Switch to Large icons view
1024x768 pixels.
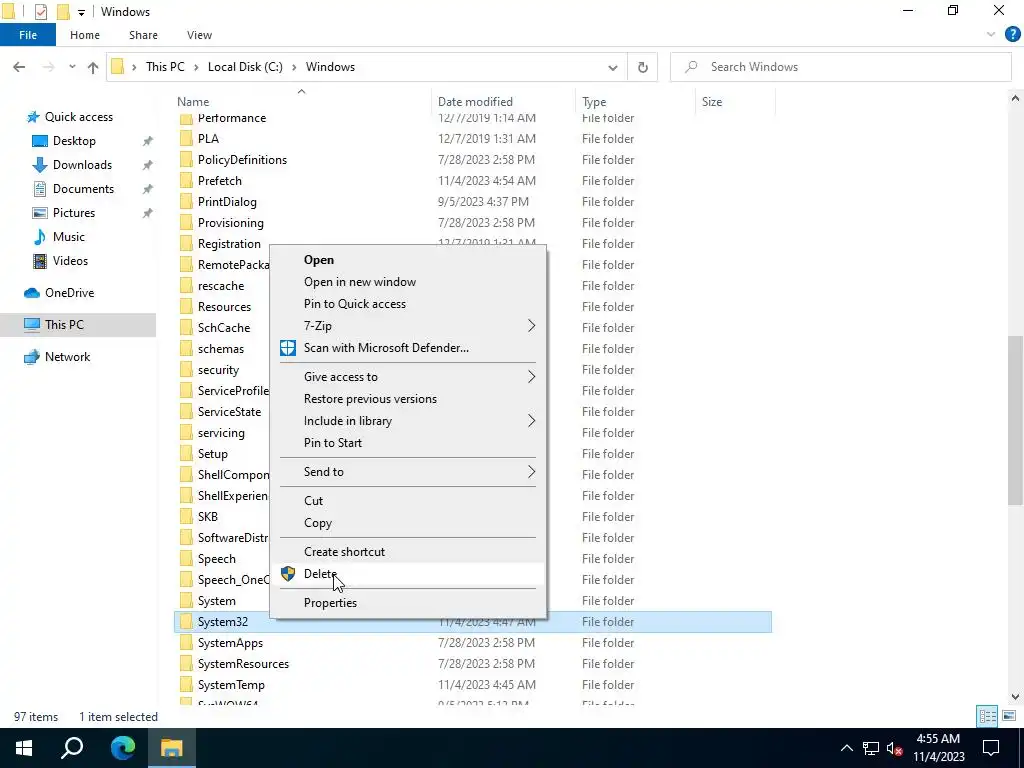(x=1009, y=716)
